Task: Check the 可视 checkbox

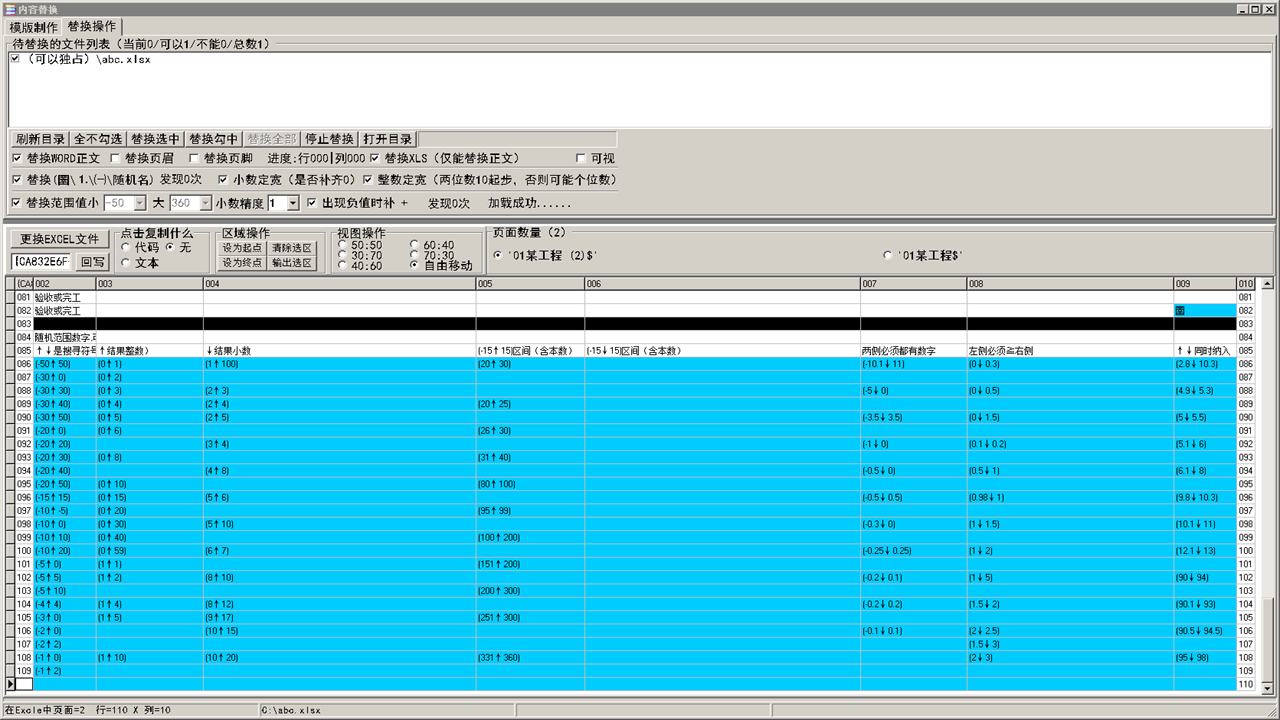Action: point(581,159)
